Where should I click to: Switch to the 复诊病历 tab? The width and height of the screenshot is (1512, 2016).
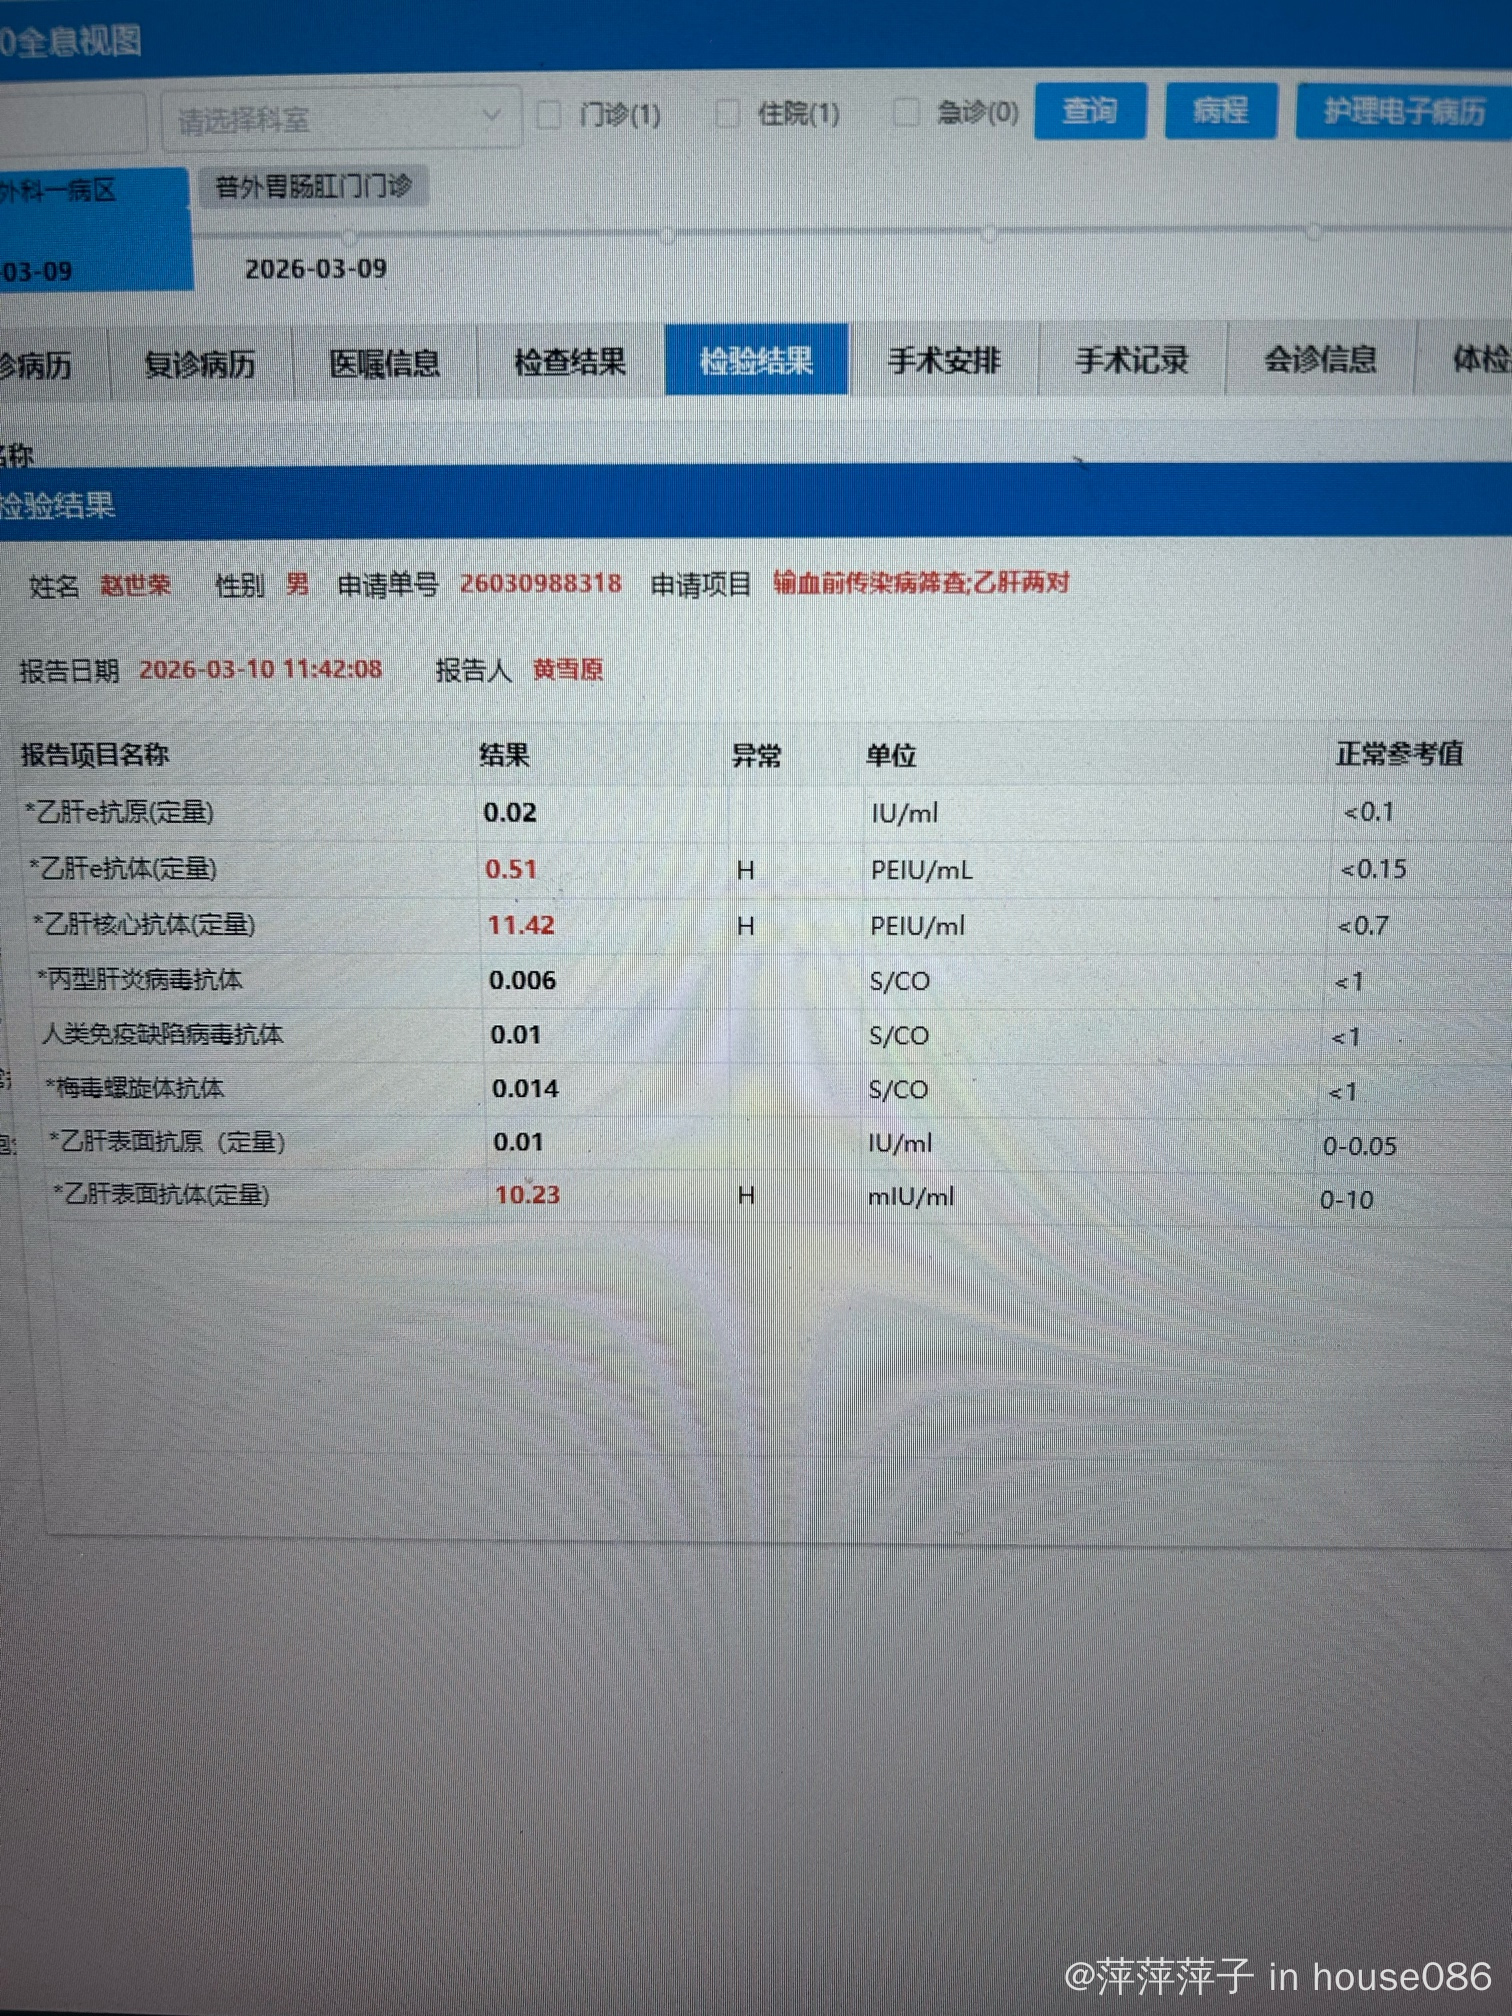(200, 364)
